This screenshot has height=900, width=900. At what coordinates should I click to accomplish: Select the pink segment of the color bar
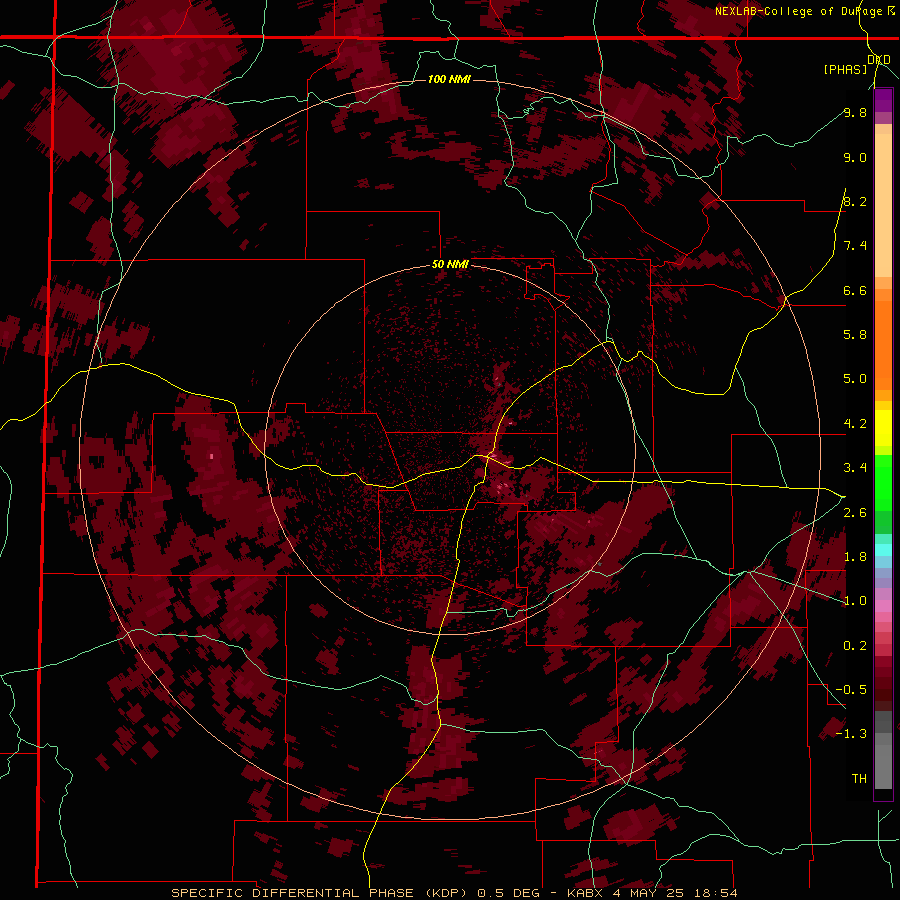pos(883,606)
